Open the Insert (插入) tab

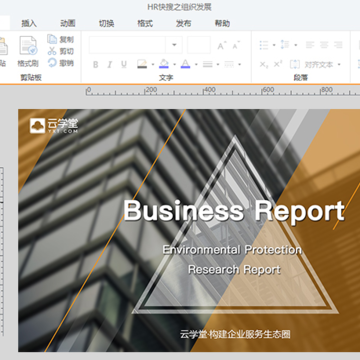pyautogui.click(x=29, y=23)
